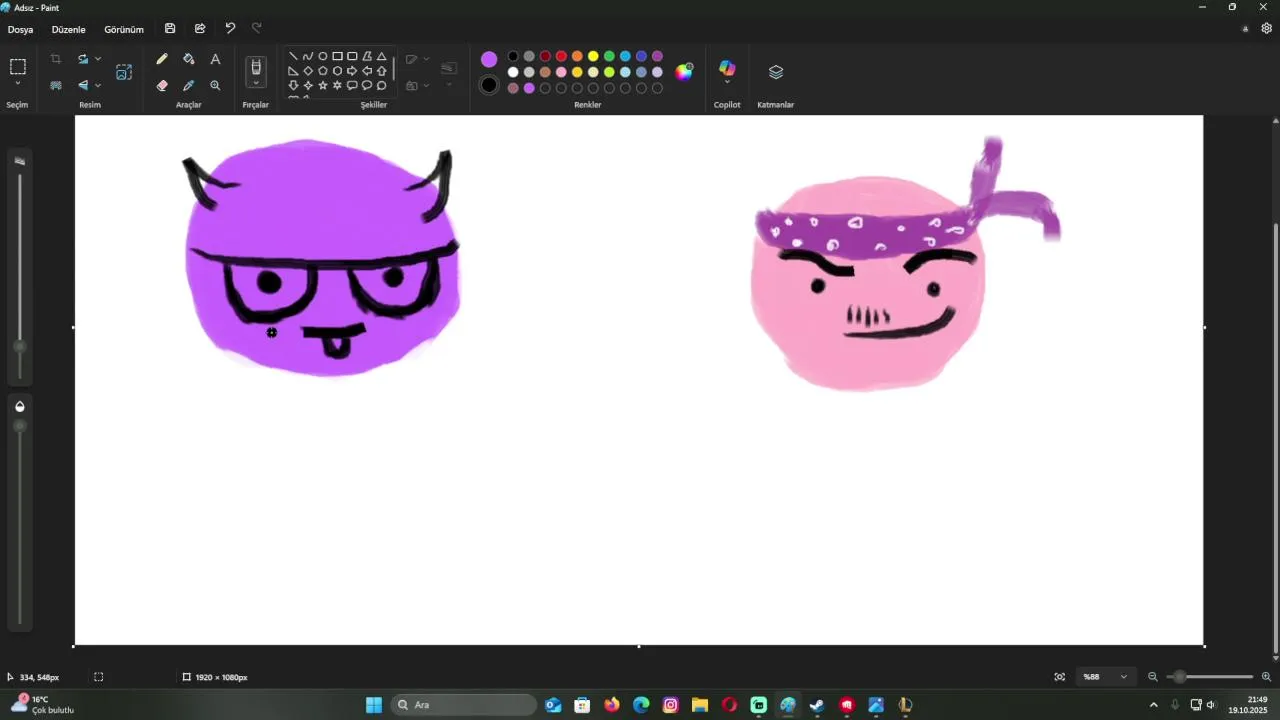Screen dimensions: 1280x720
Task: Click fit to window icon
Action: pyautogui.click(x=1060, y=677)
